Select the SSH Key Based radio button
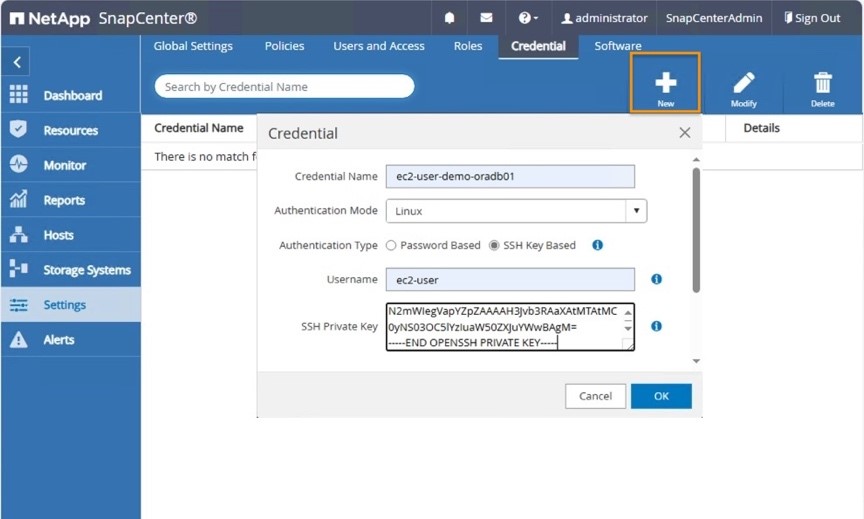864x519 pixels. (x=494, y=246)
